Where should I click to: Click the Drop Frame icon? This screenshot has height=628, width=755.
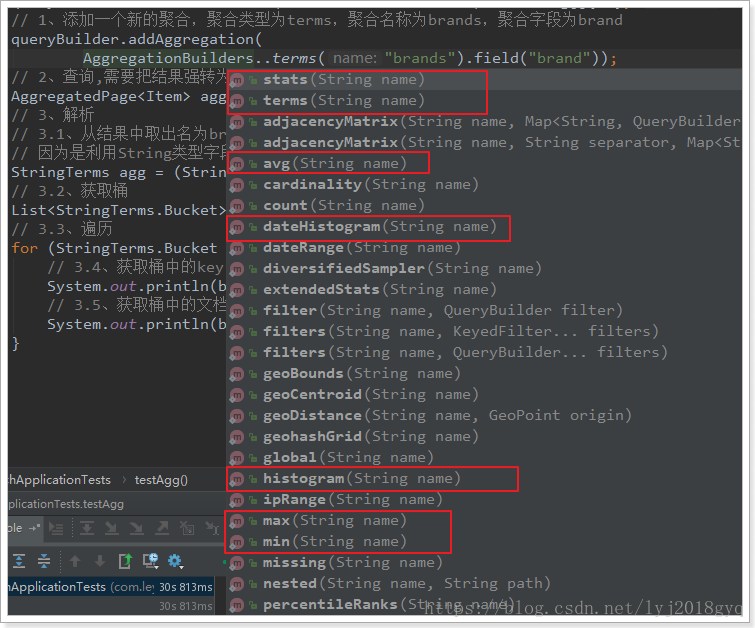pos(187,528)
